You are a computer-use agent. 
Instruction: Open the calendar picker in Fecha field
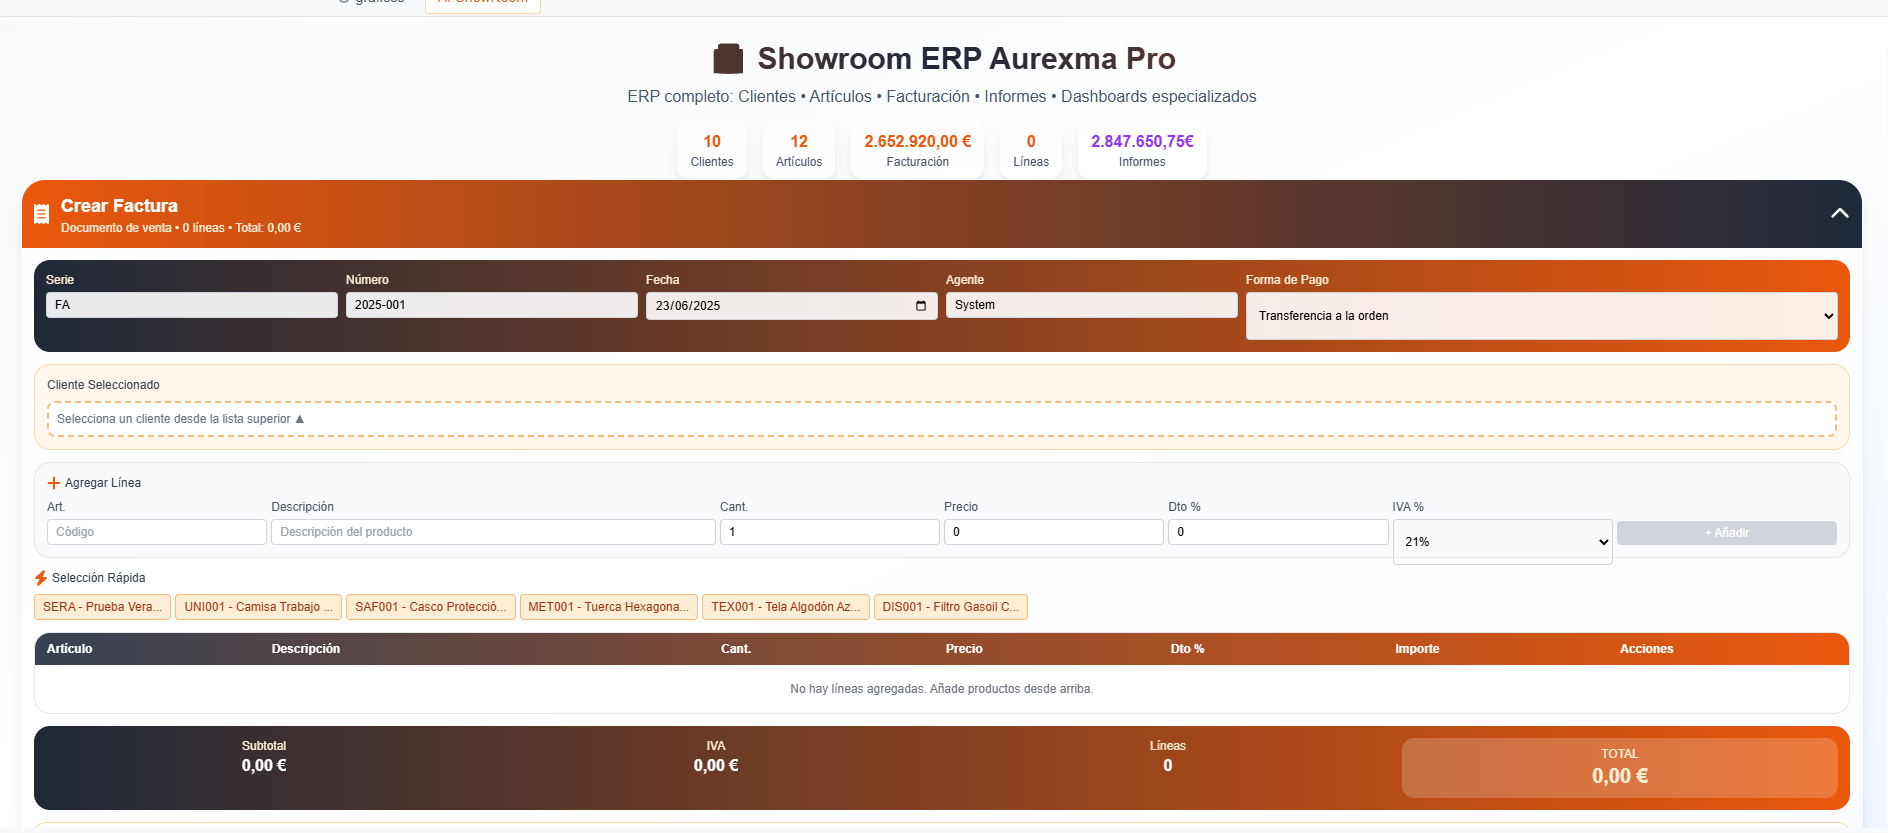click(920, 306)
